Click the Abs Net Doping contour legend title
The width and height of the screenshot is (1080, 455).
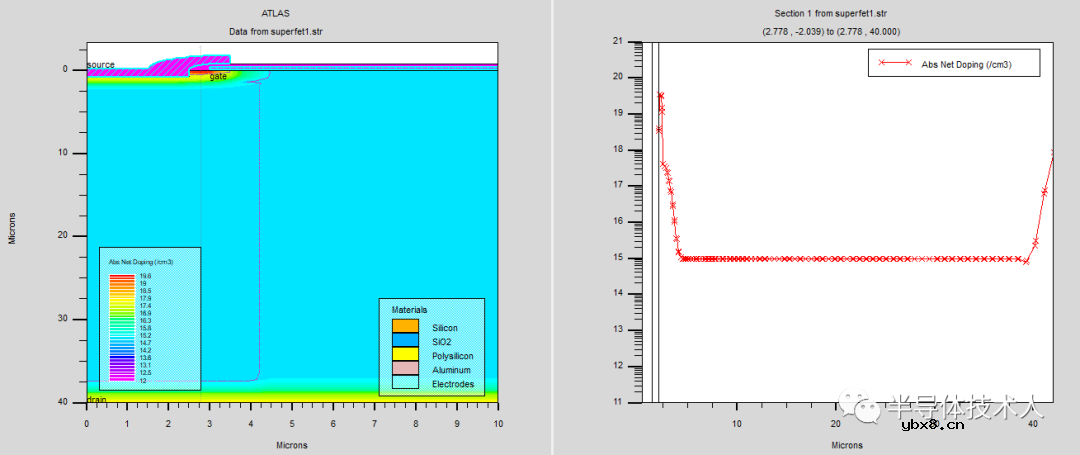(140, 261)
